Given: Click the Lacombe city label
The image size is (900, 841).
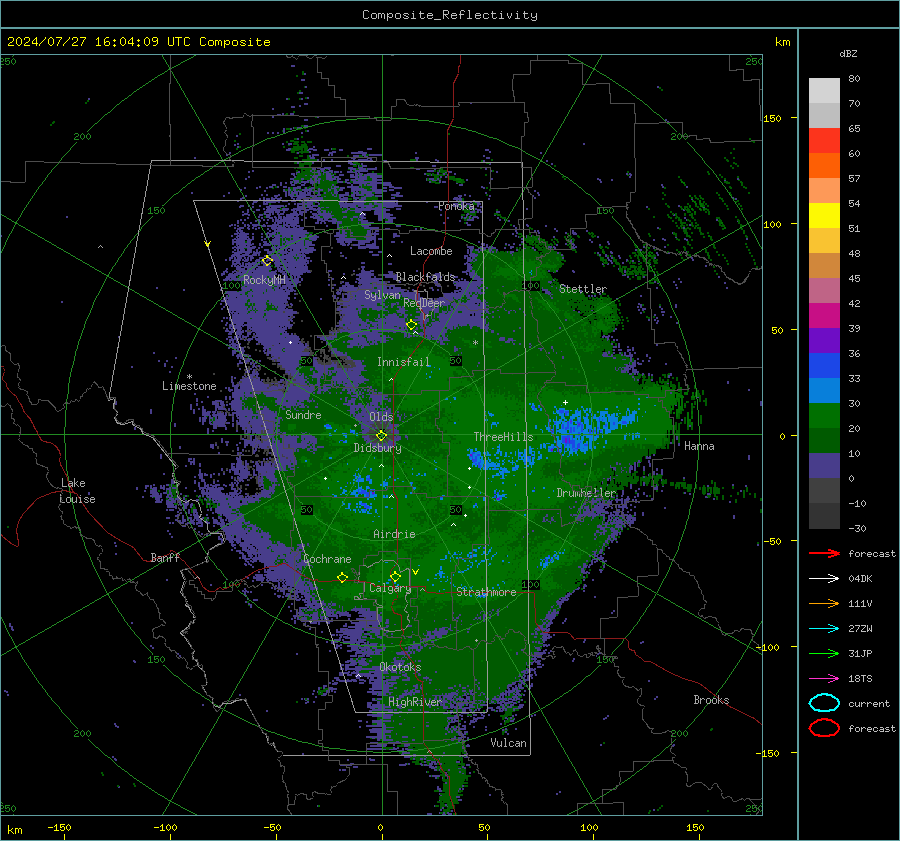Looking at the screenshot, I should pos(431,251).
